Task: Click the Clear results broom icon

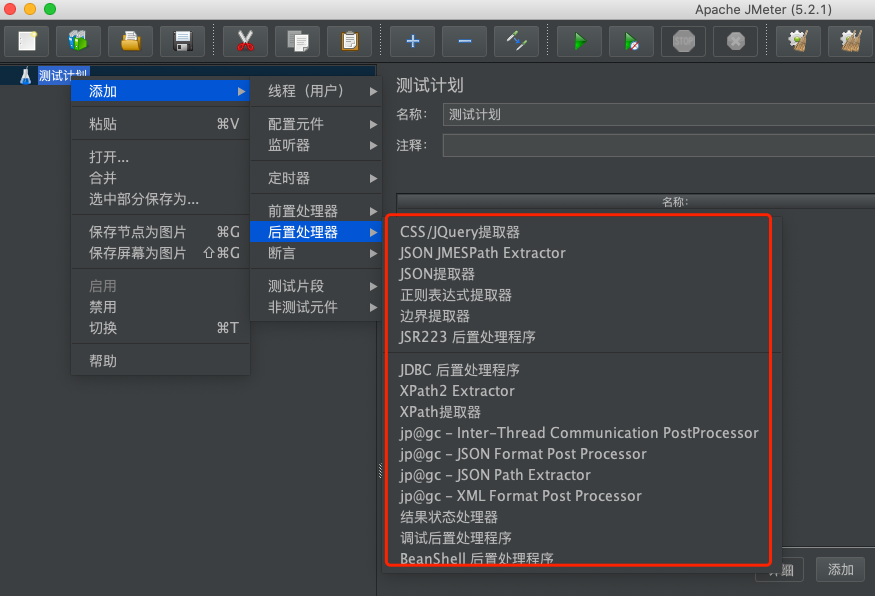Action: (x=798, y=41)
